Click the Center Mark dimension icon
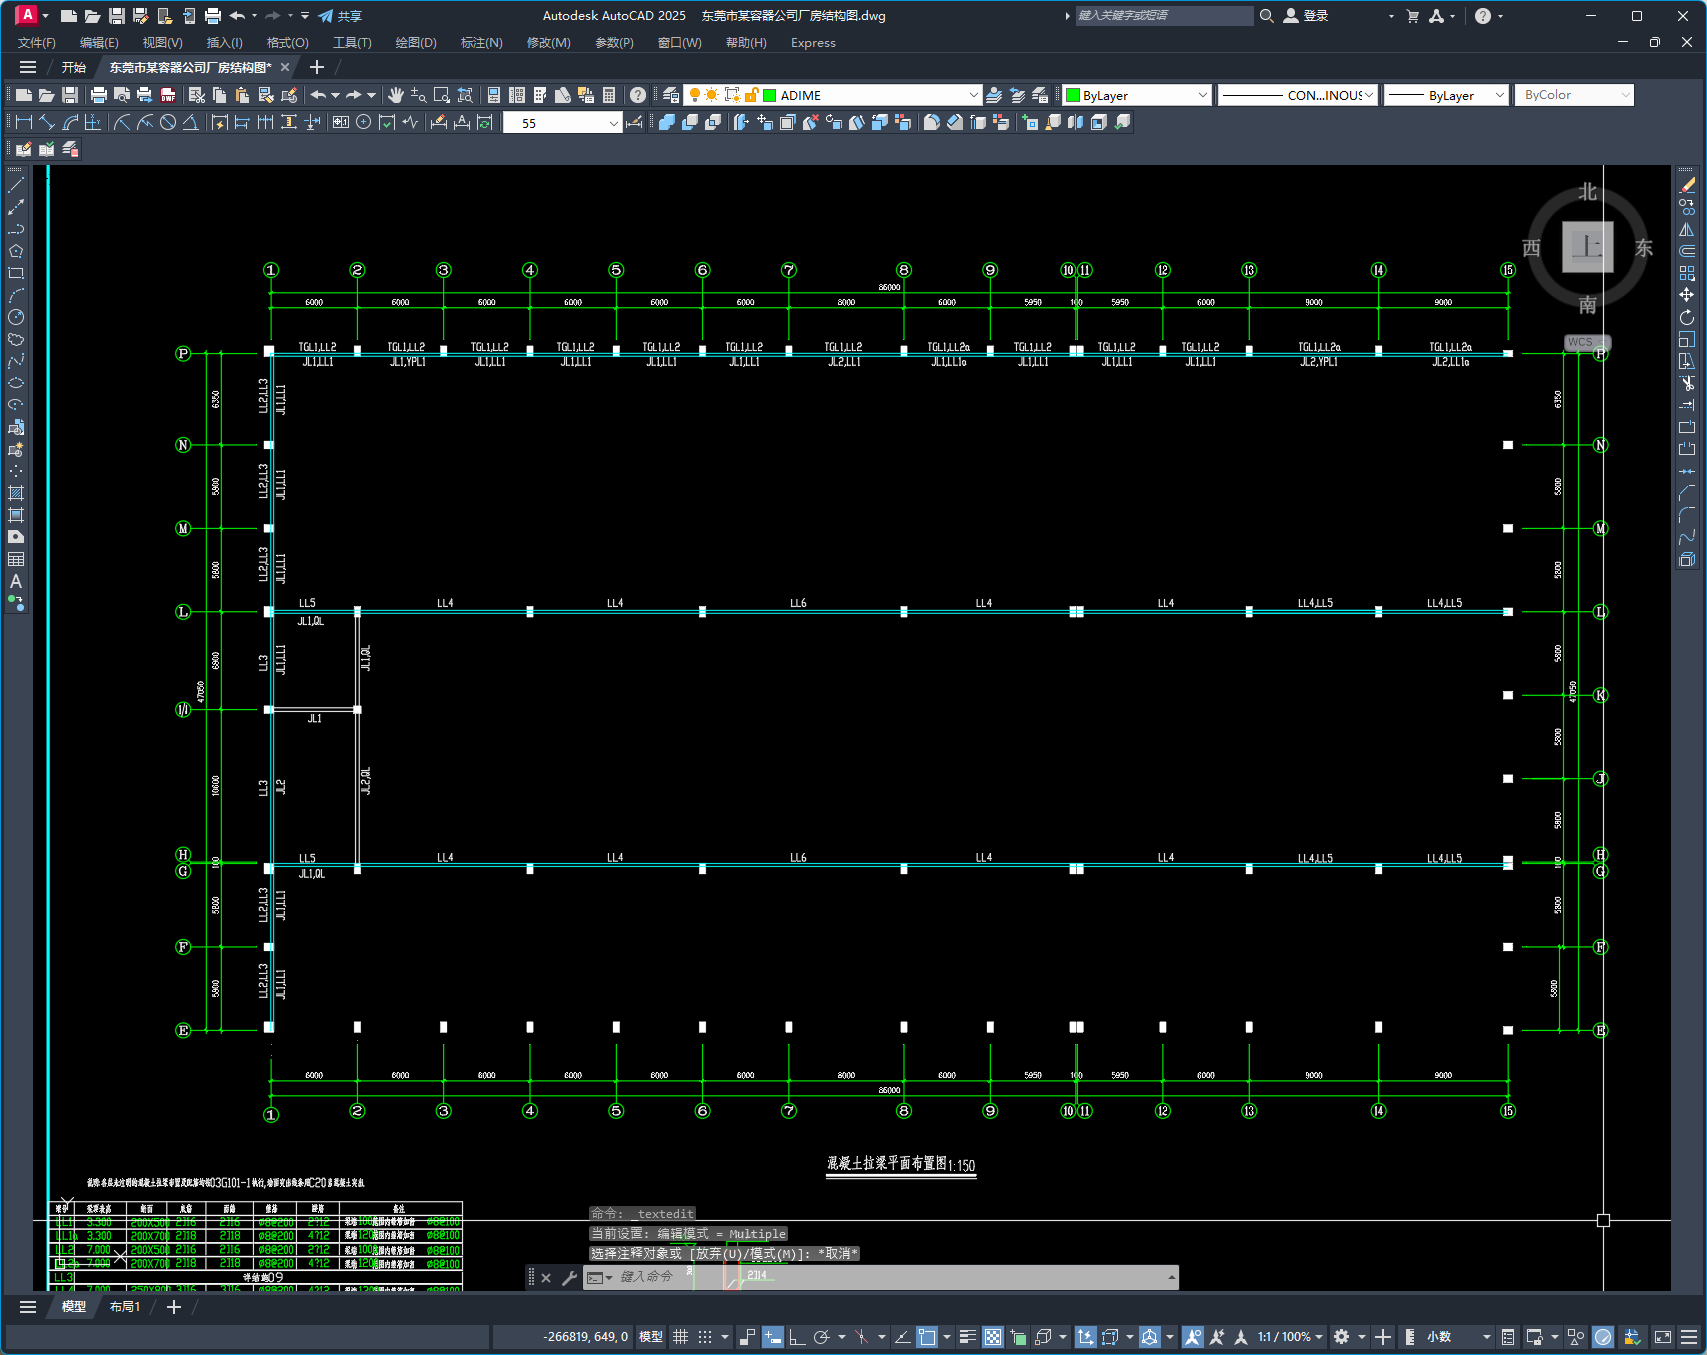Viewport: 1707px width, 1355px height. (x=364, y=122)
